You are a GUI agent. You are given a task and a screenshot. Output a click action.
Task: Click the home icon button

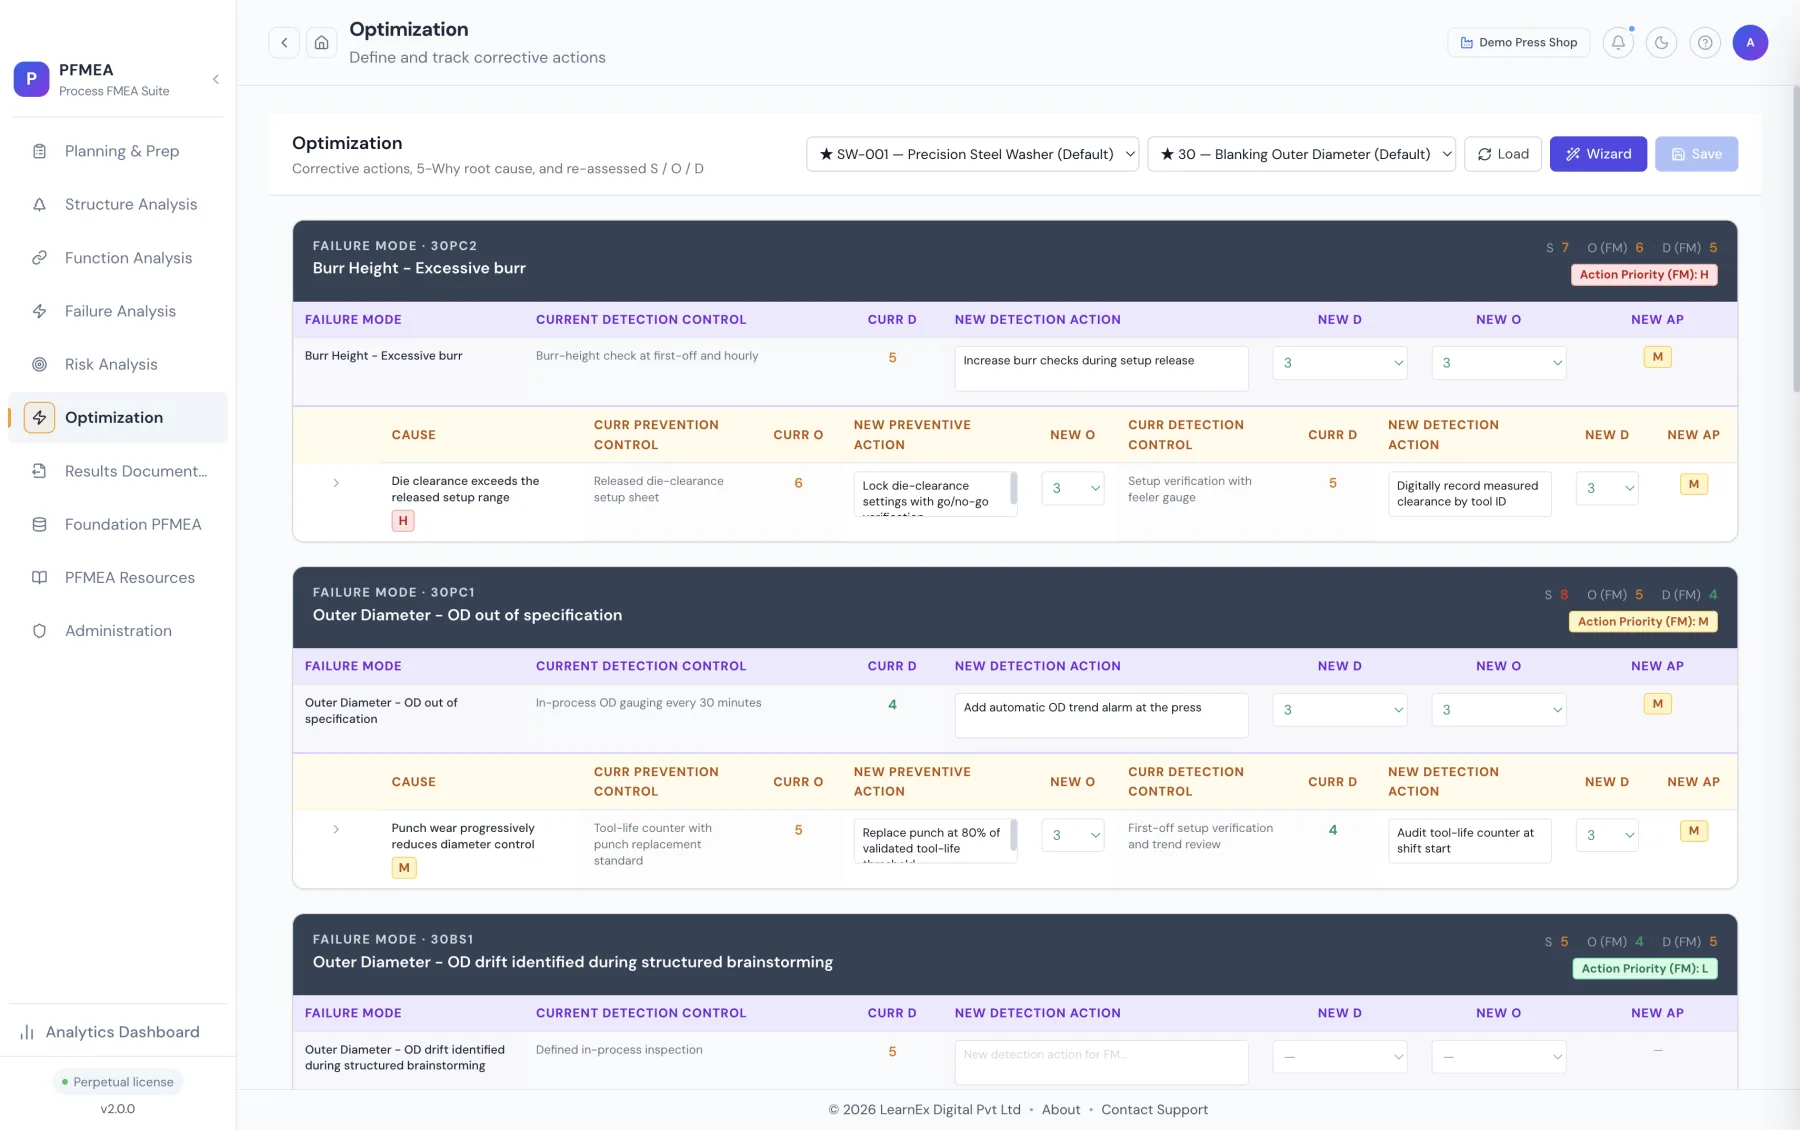[x=321, y=42]
